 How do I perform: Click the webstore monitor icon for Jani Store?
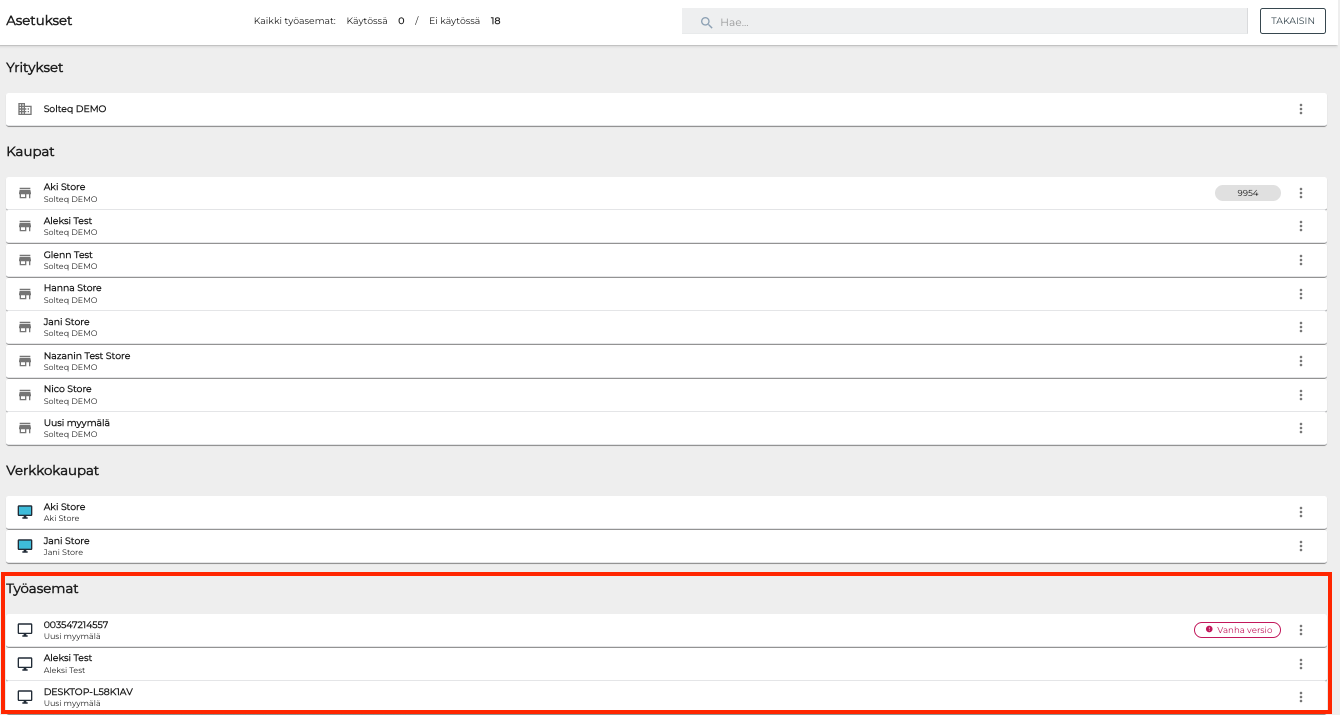pyautogui.click(x=25, y=546)
